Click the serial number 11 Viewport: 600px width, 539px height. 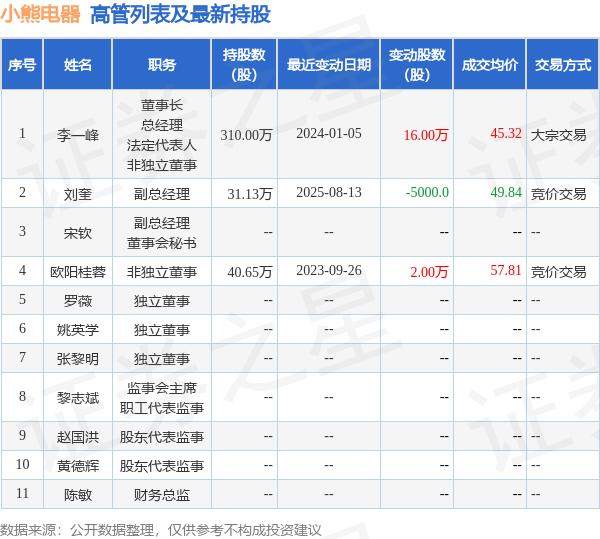[x=22, y=493]
